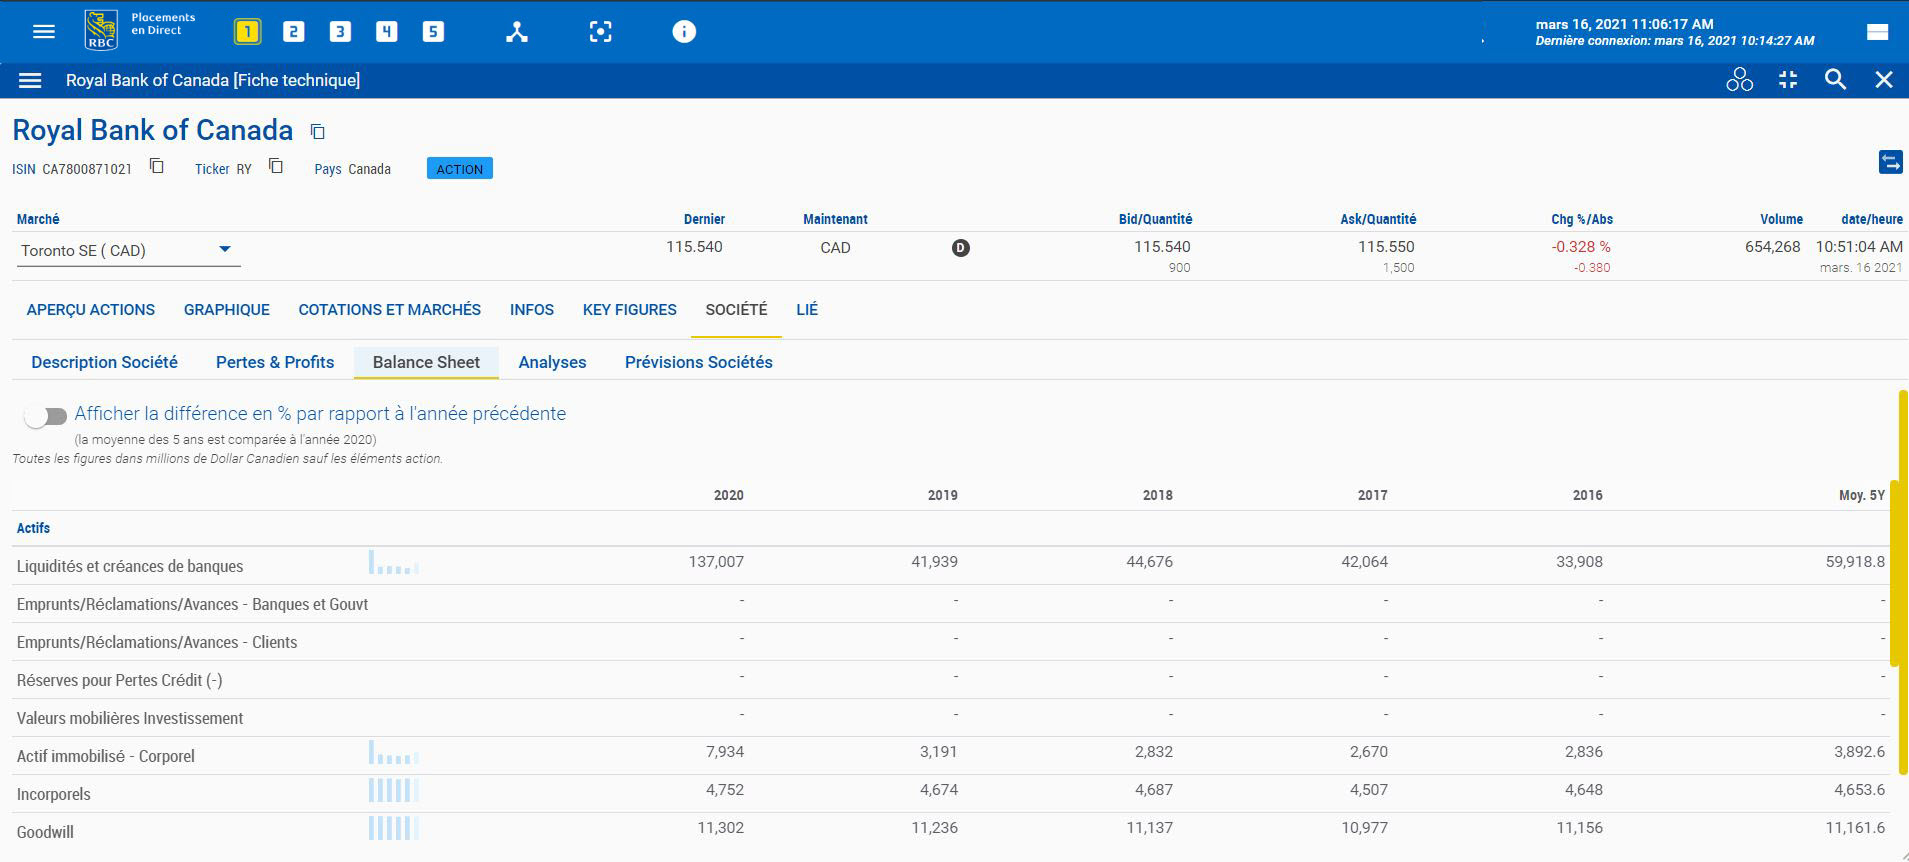Click the 2019 column header
1909x862 pixels.
tap(943, 495)
